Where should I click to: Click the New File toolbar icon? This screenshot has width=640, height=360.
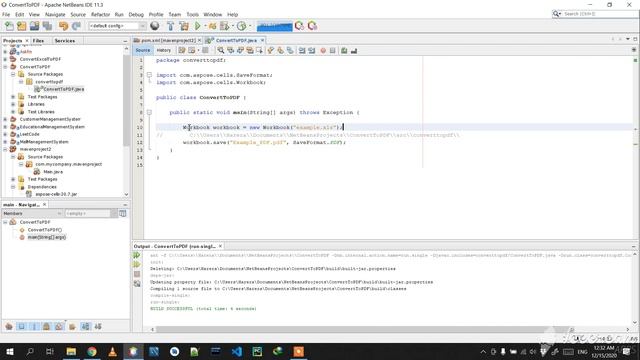point(9,26)
